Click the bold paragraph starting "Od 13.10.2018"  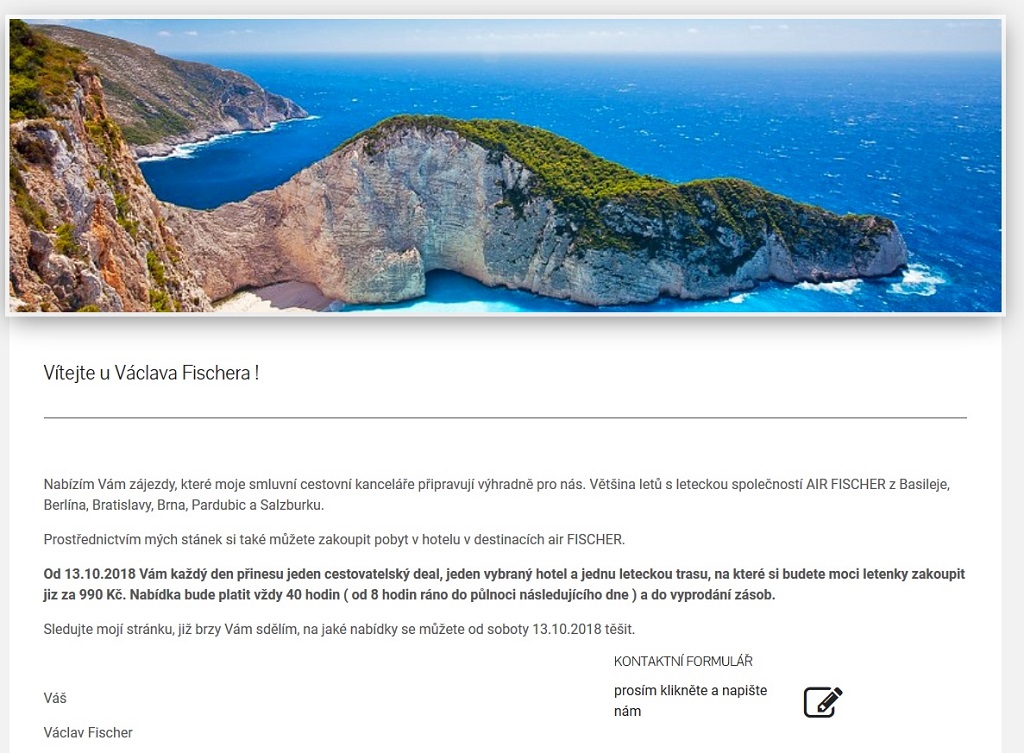click(x=504, y=585)
